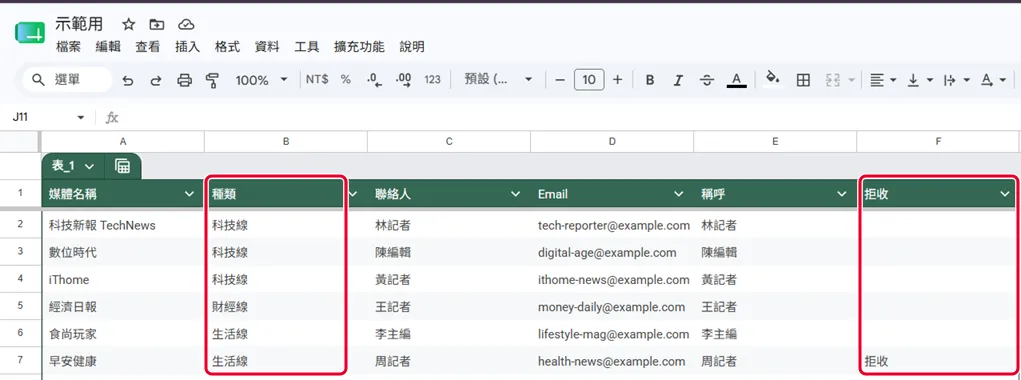Screen dimensions: 1021x380
Task: Open the 擴充功能 menu
Action: [359, 47]
